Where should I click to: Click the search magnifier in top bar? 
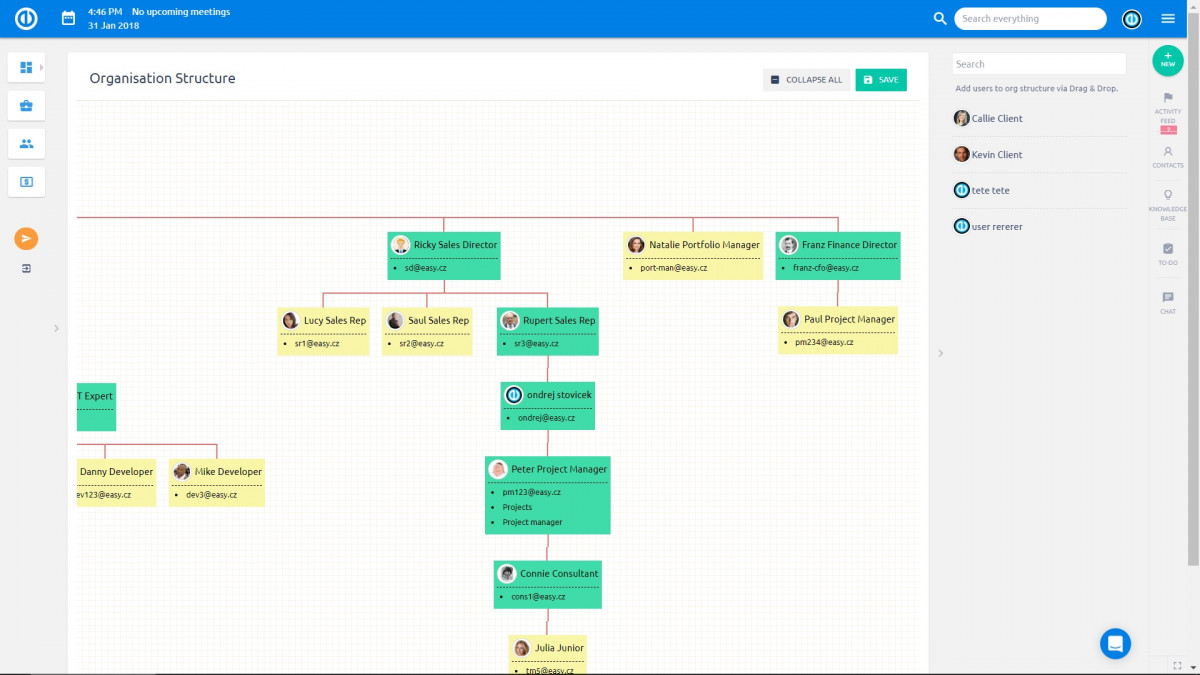click(939, 18)
